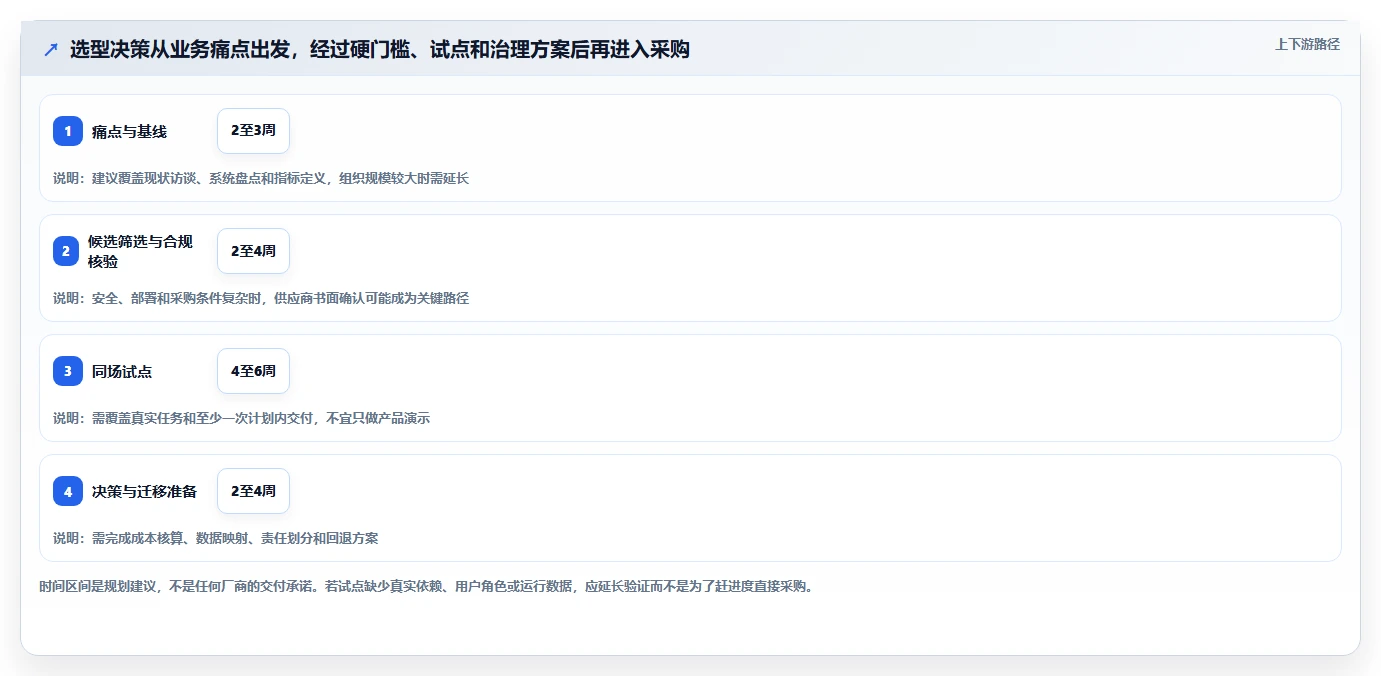Click the step 1 number badge
This screenshot has height=676, width=1381.
pos(68,131)
